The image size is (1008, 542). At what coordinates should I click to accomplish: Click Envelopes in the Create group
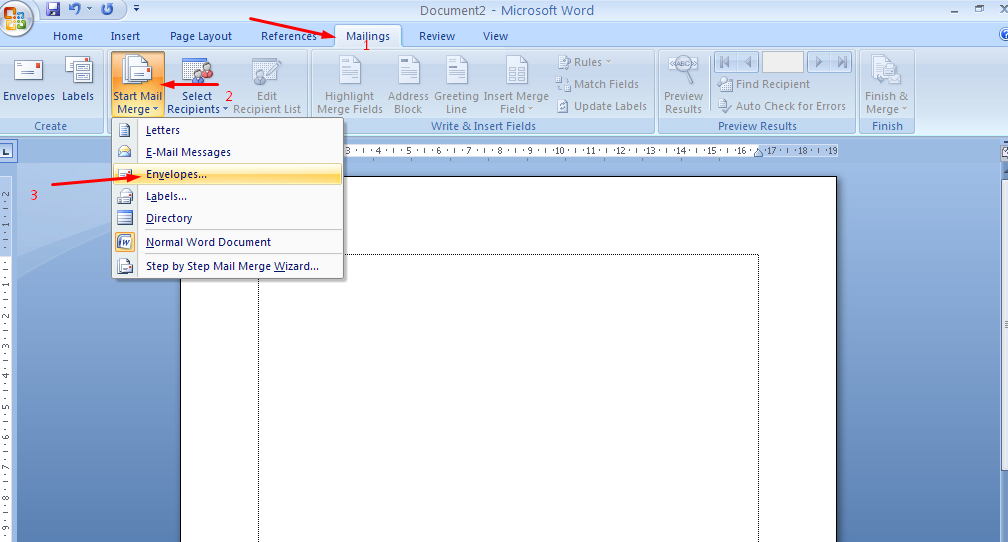[28, 79]
